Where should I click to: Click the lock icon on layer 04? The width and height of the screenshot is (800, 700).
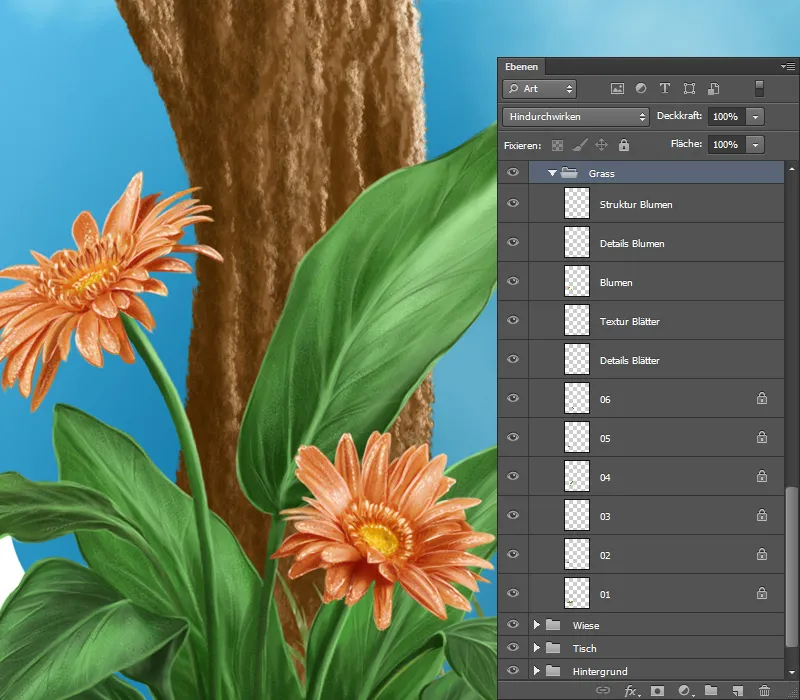click(762, 476)
